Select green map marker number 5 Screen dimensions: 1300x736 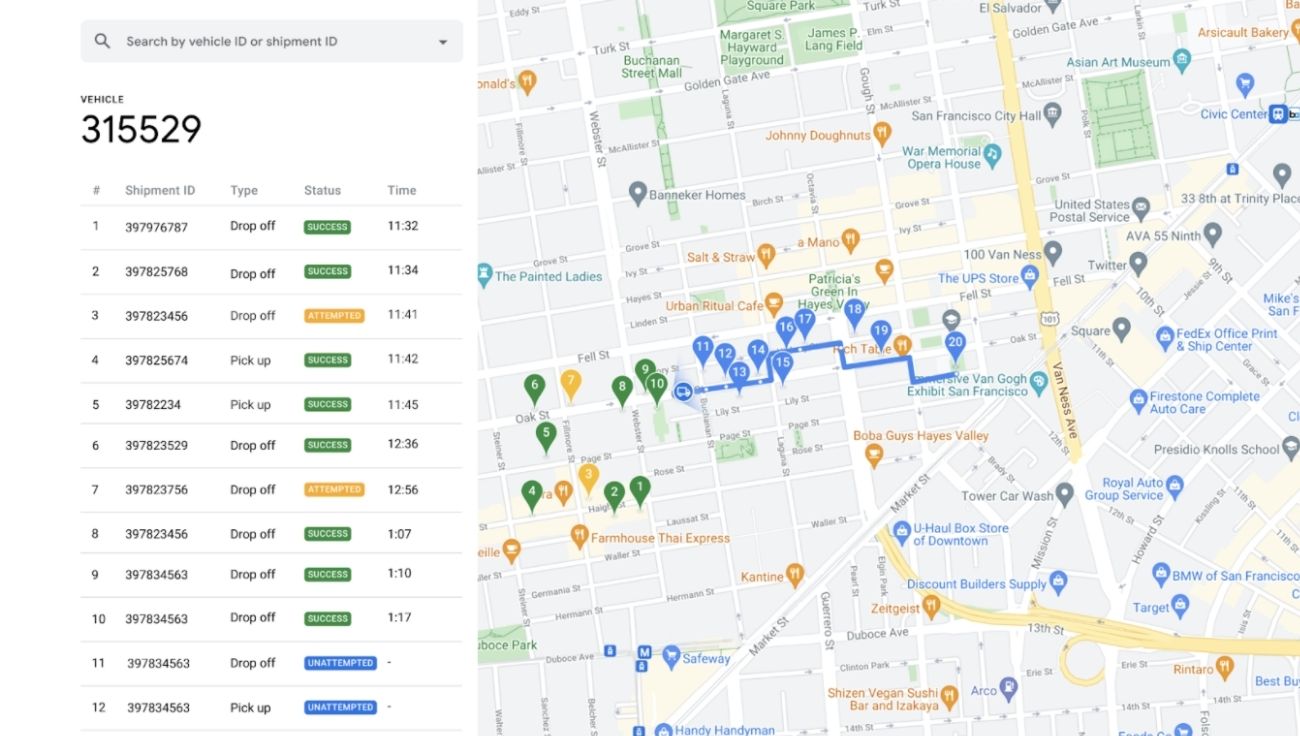[545, 435]
